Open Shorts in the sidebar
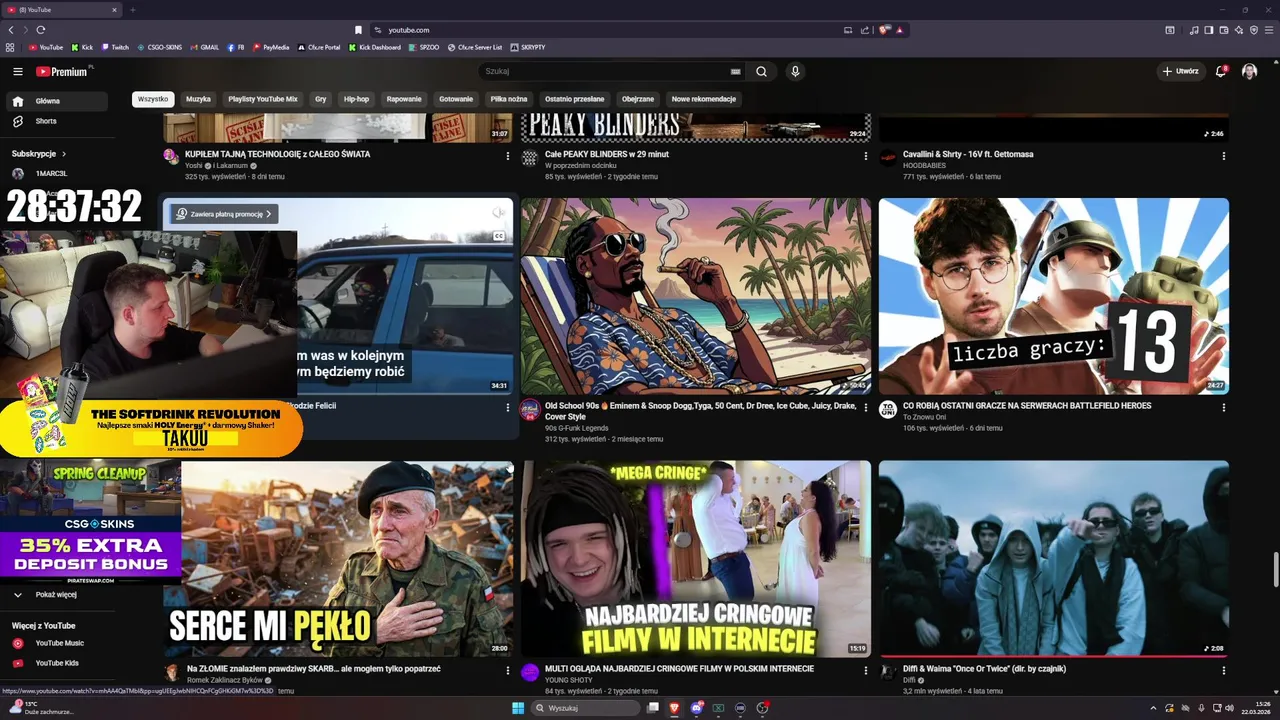The image size is (1280, 720). coord(58,121)
